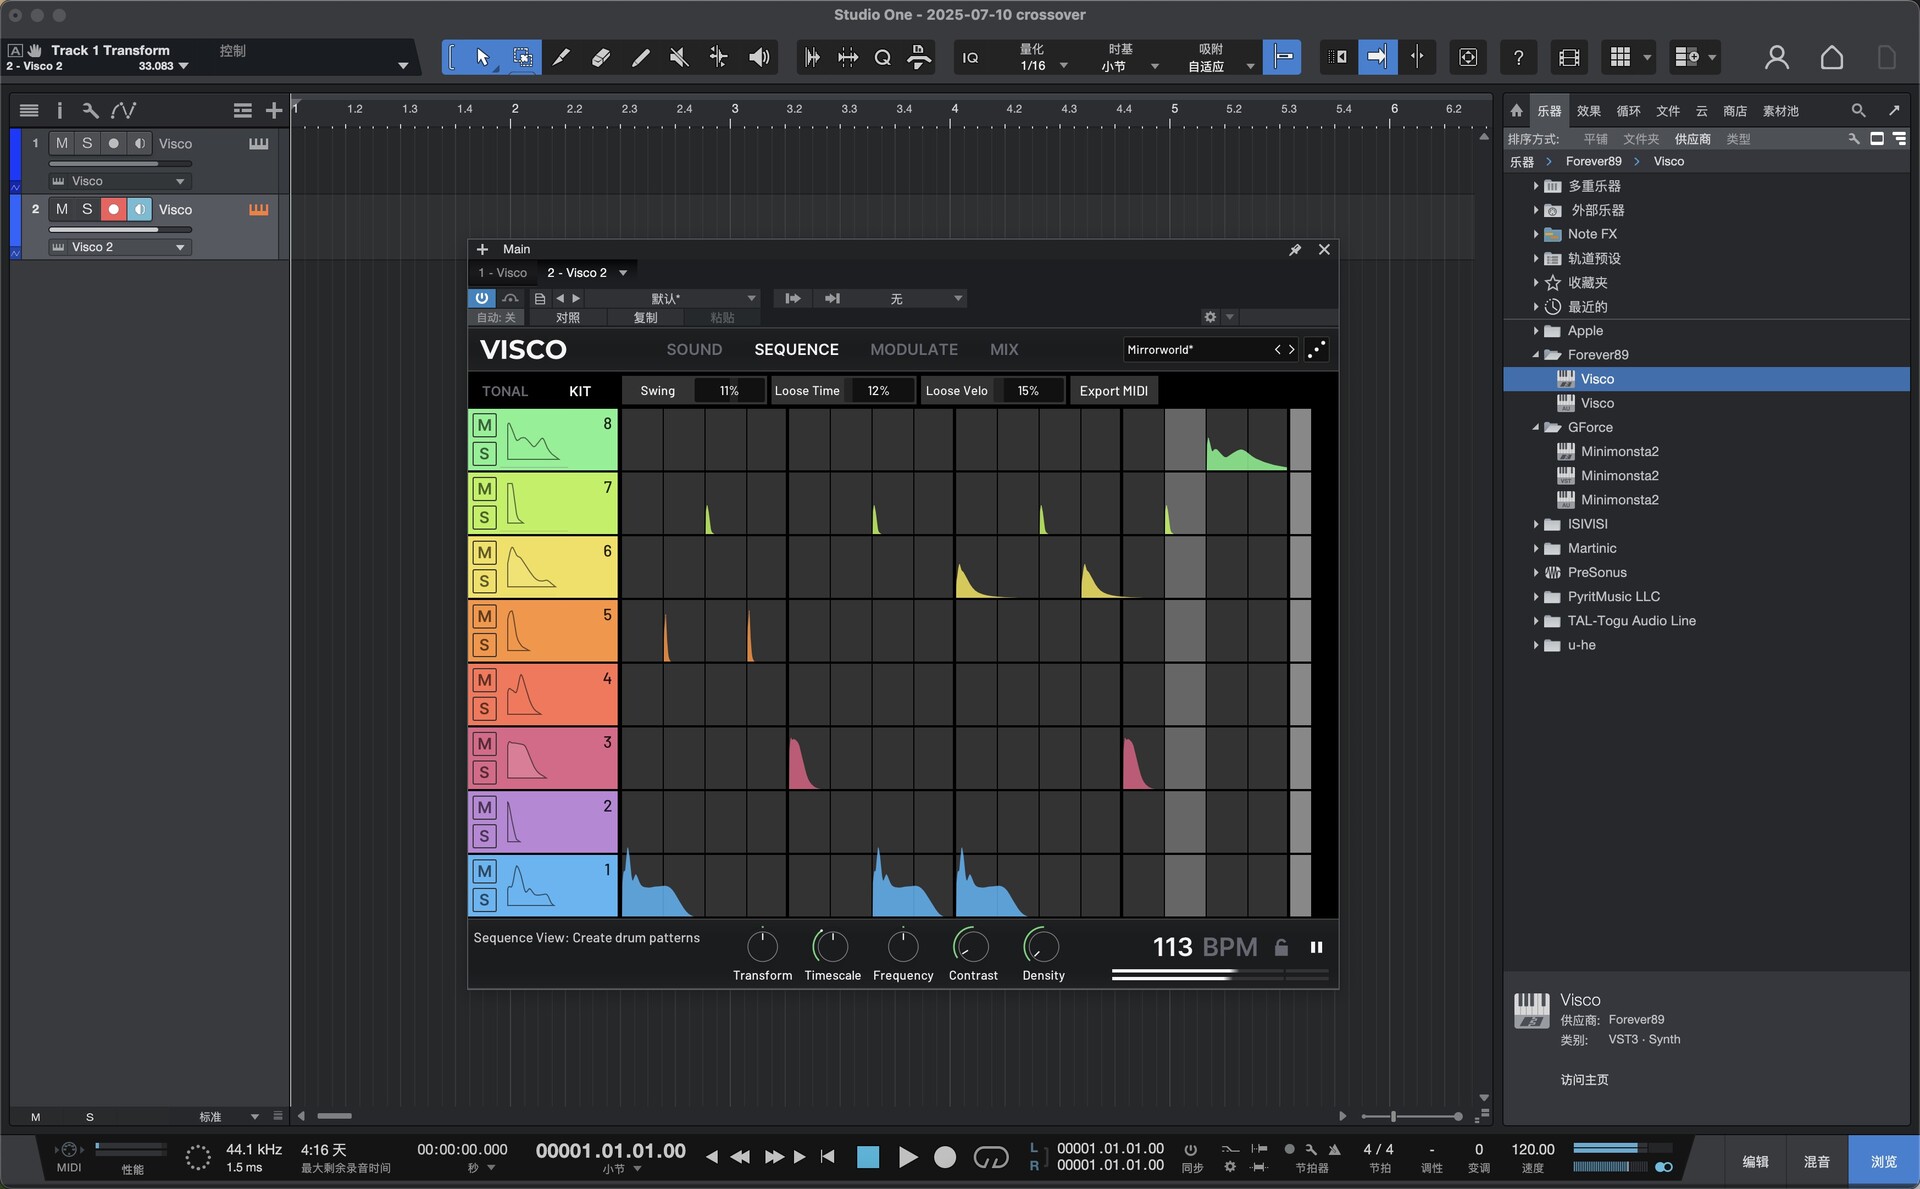Add a new track with plus icon

(273, 110)
